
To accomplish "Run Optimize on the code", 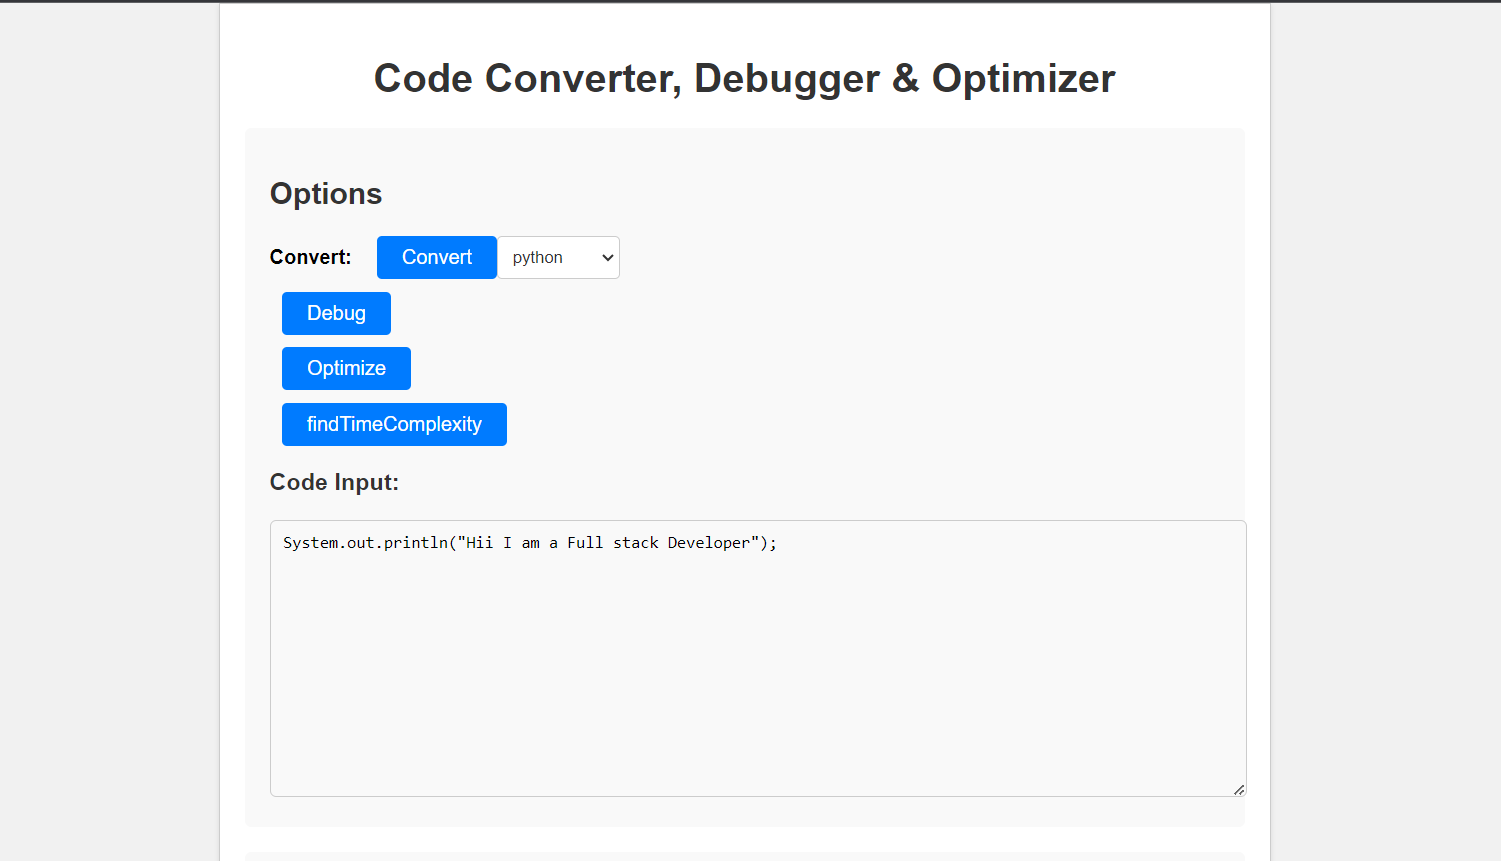I will pyautogui.click(x=346, y=369).
